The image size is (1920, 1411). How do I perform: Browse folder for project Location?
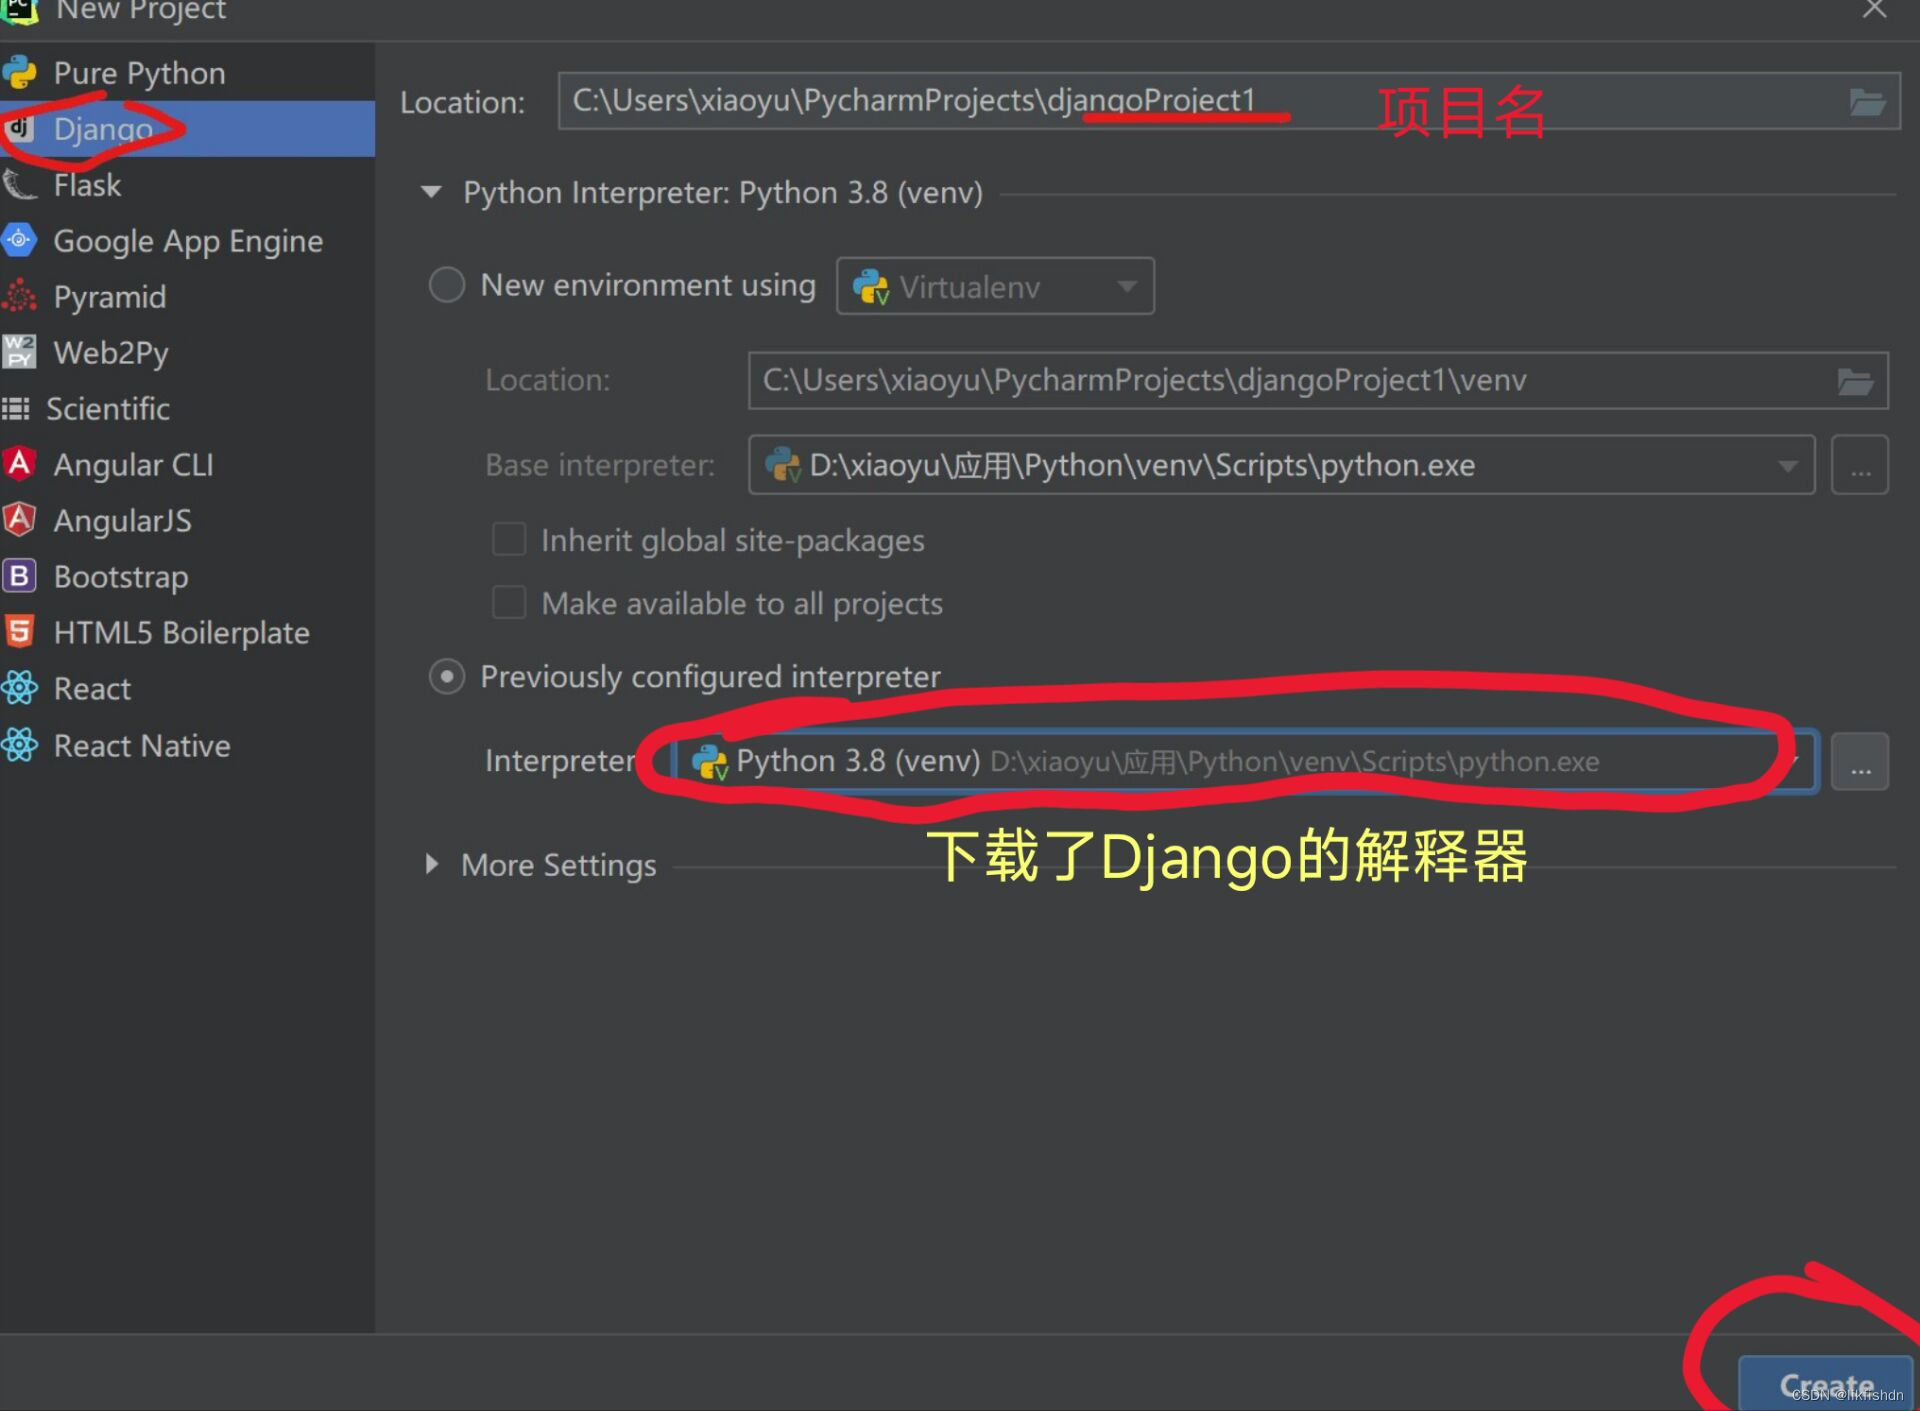tap(1867, 102)
